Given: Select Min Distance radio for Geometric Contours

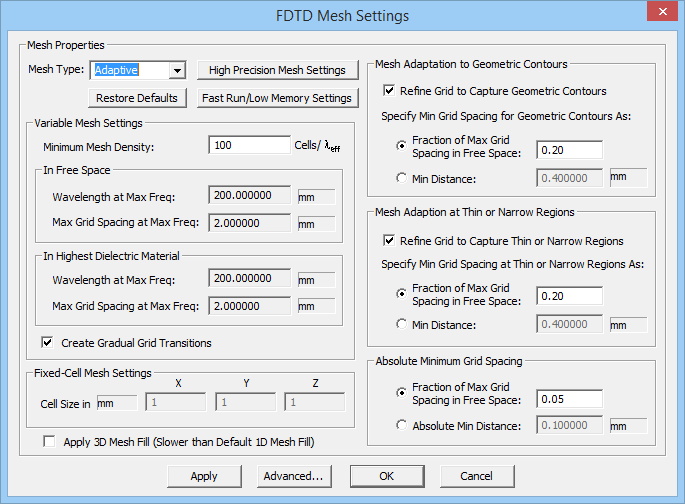Looking at the screenshot, I should pyautogui.click(x=402, y=179).
